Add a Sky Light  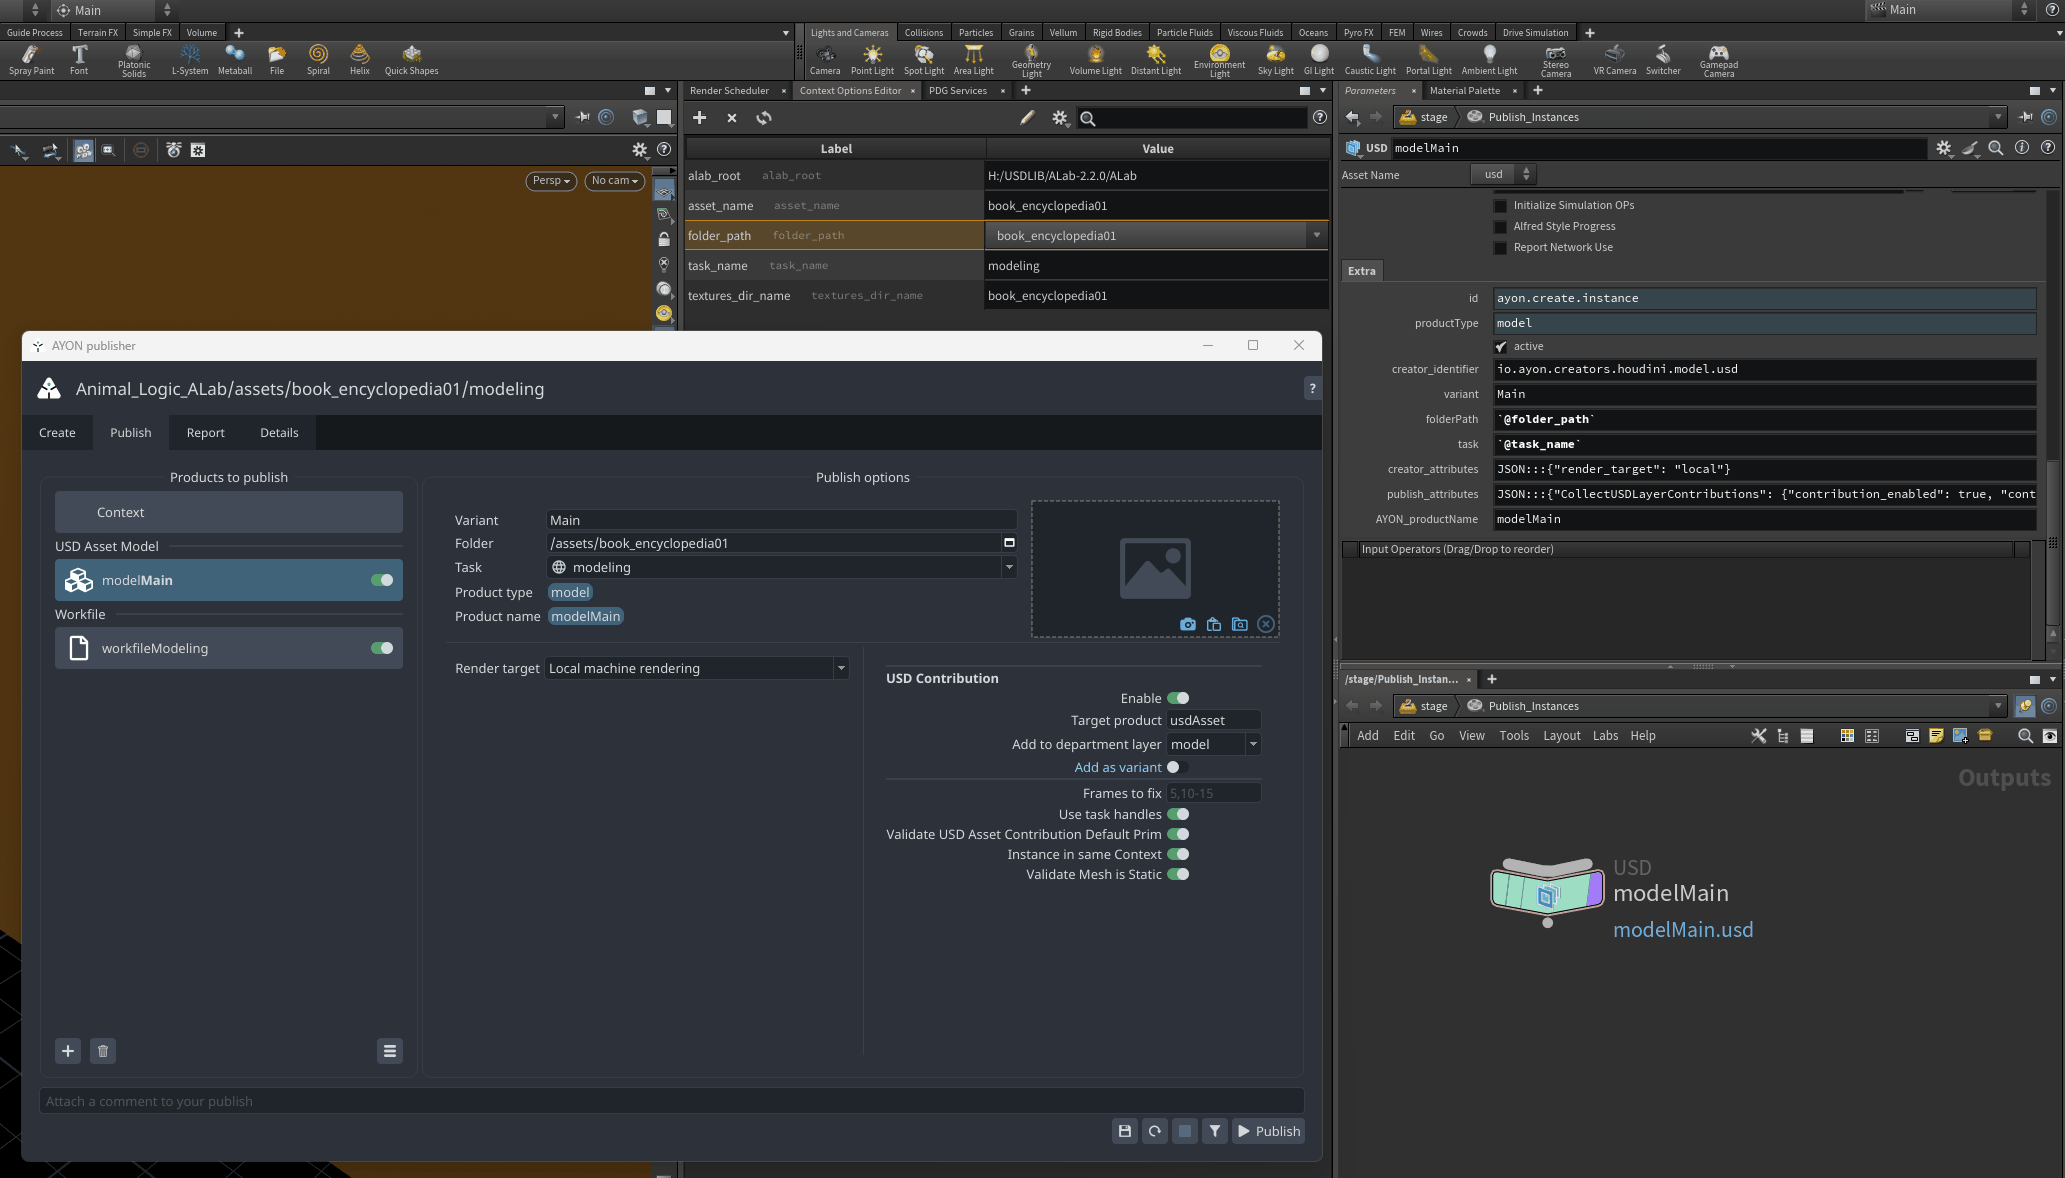coord(1276,60)
